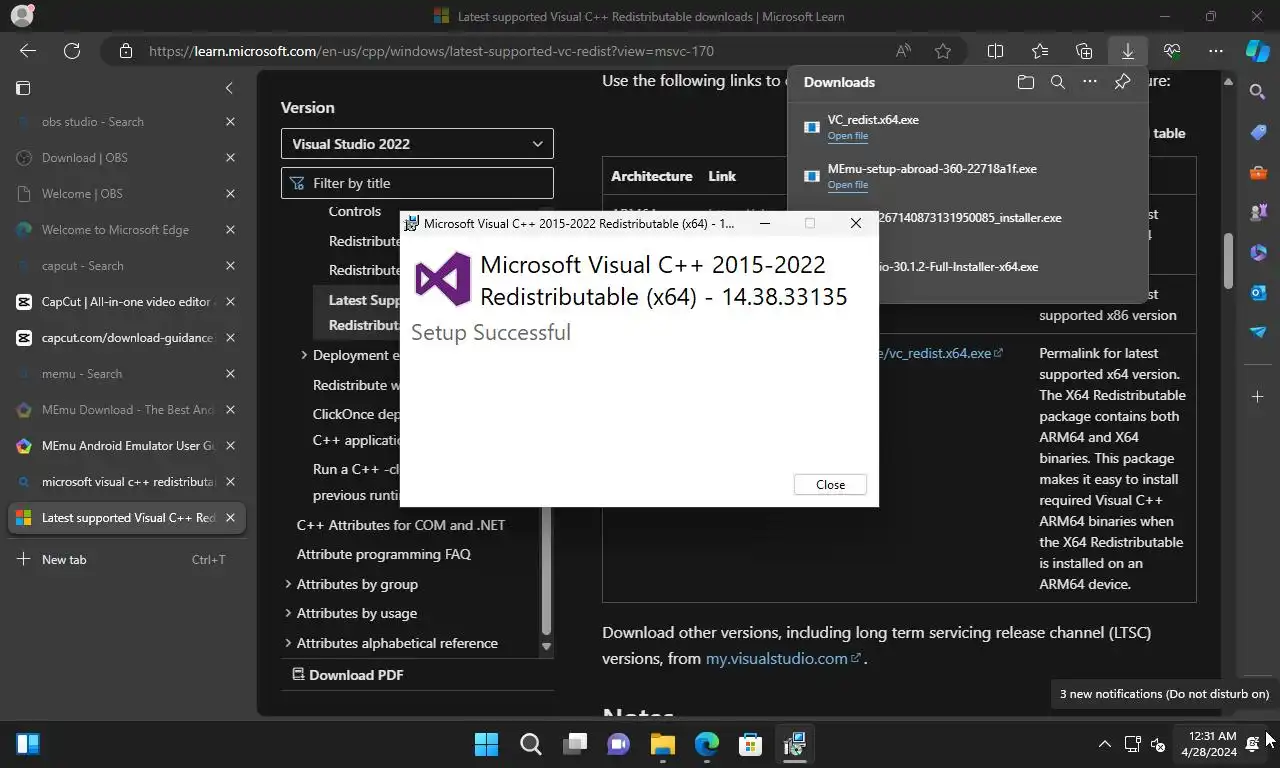Show hidden icons in system tray

tap(1104, 744)
